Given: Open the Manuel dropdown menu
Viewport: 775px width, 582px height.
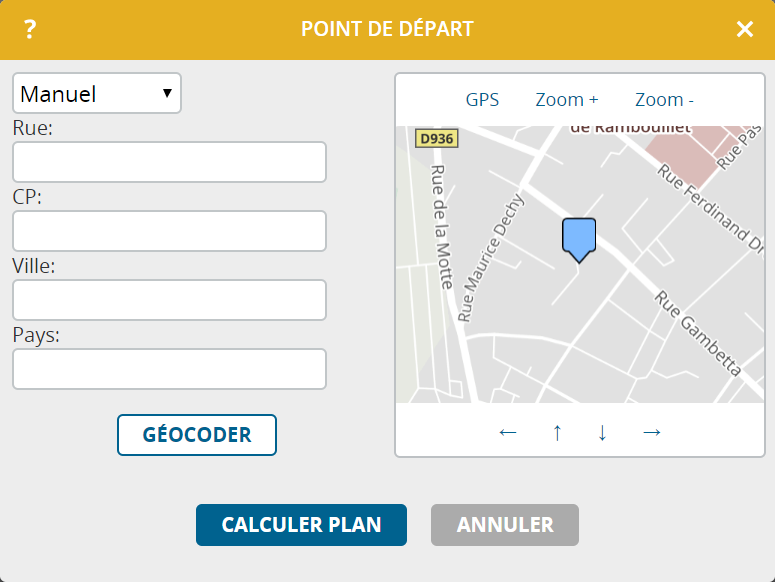Looking at the screenshot, I should (97, 94).
